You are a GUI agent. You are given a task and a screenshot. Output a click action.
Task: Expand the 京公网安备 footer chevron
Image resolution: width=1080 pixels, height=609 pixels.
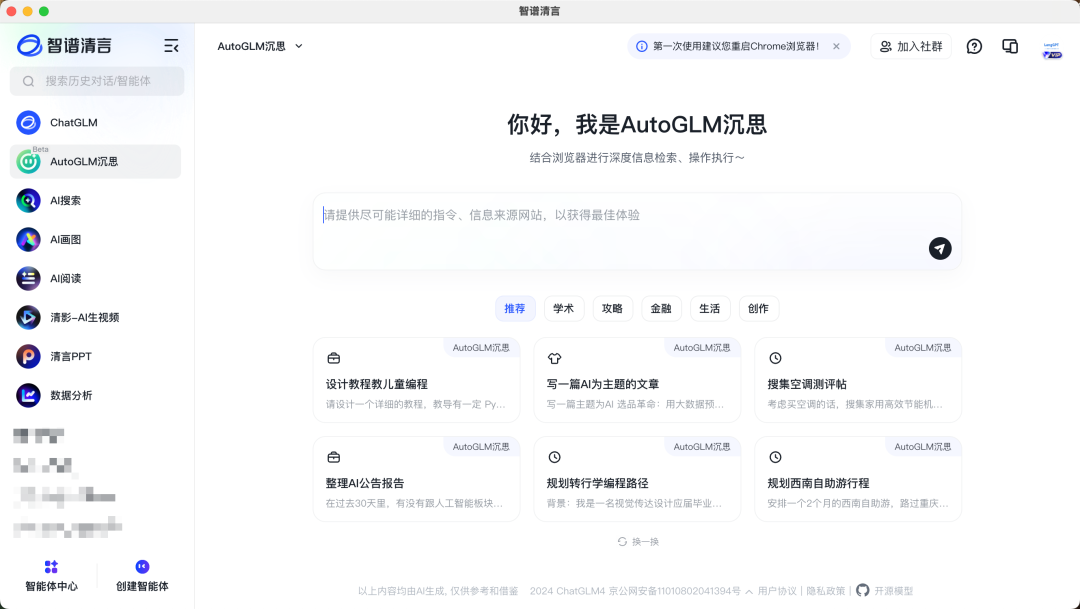coord(749,591)
